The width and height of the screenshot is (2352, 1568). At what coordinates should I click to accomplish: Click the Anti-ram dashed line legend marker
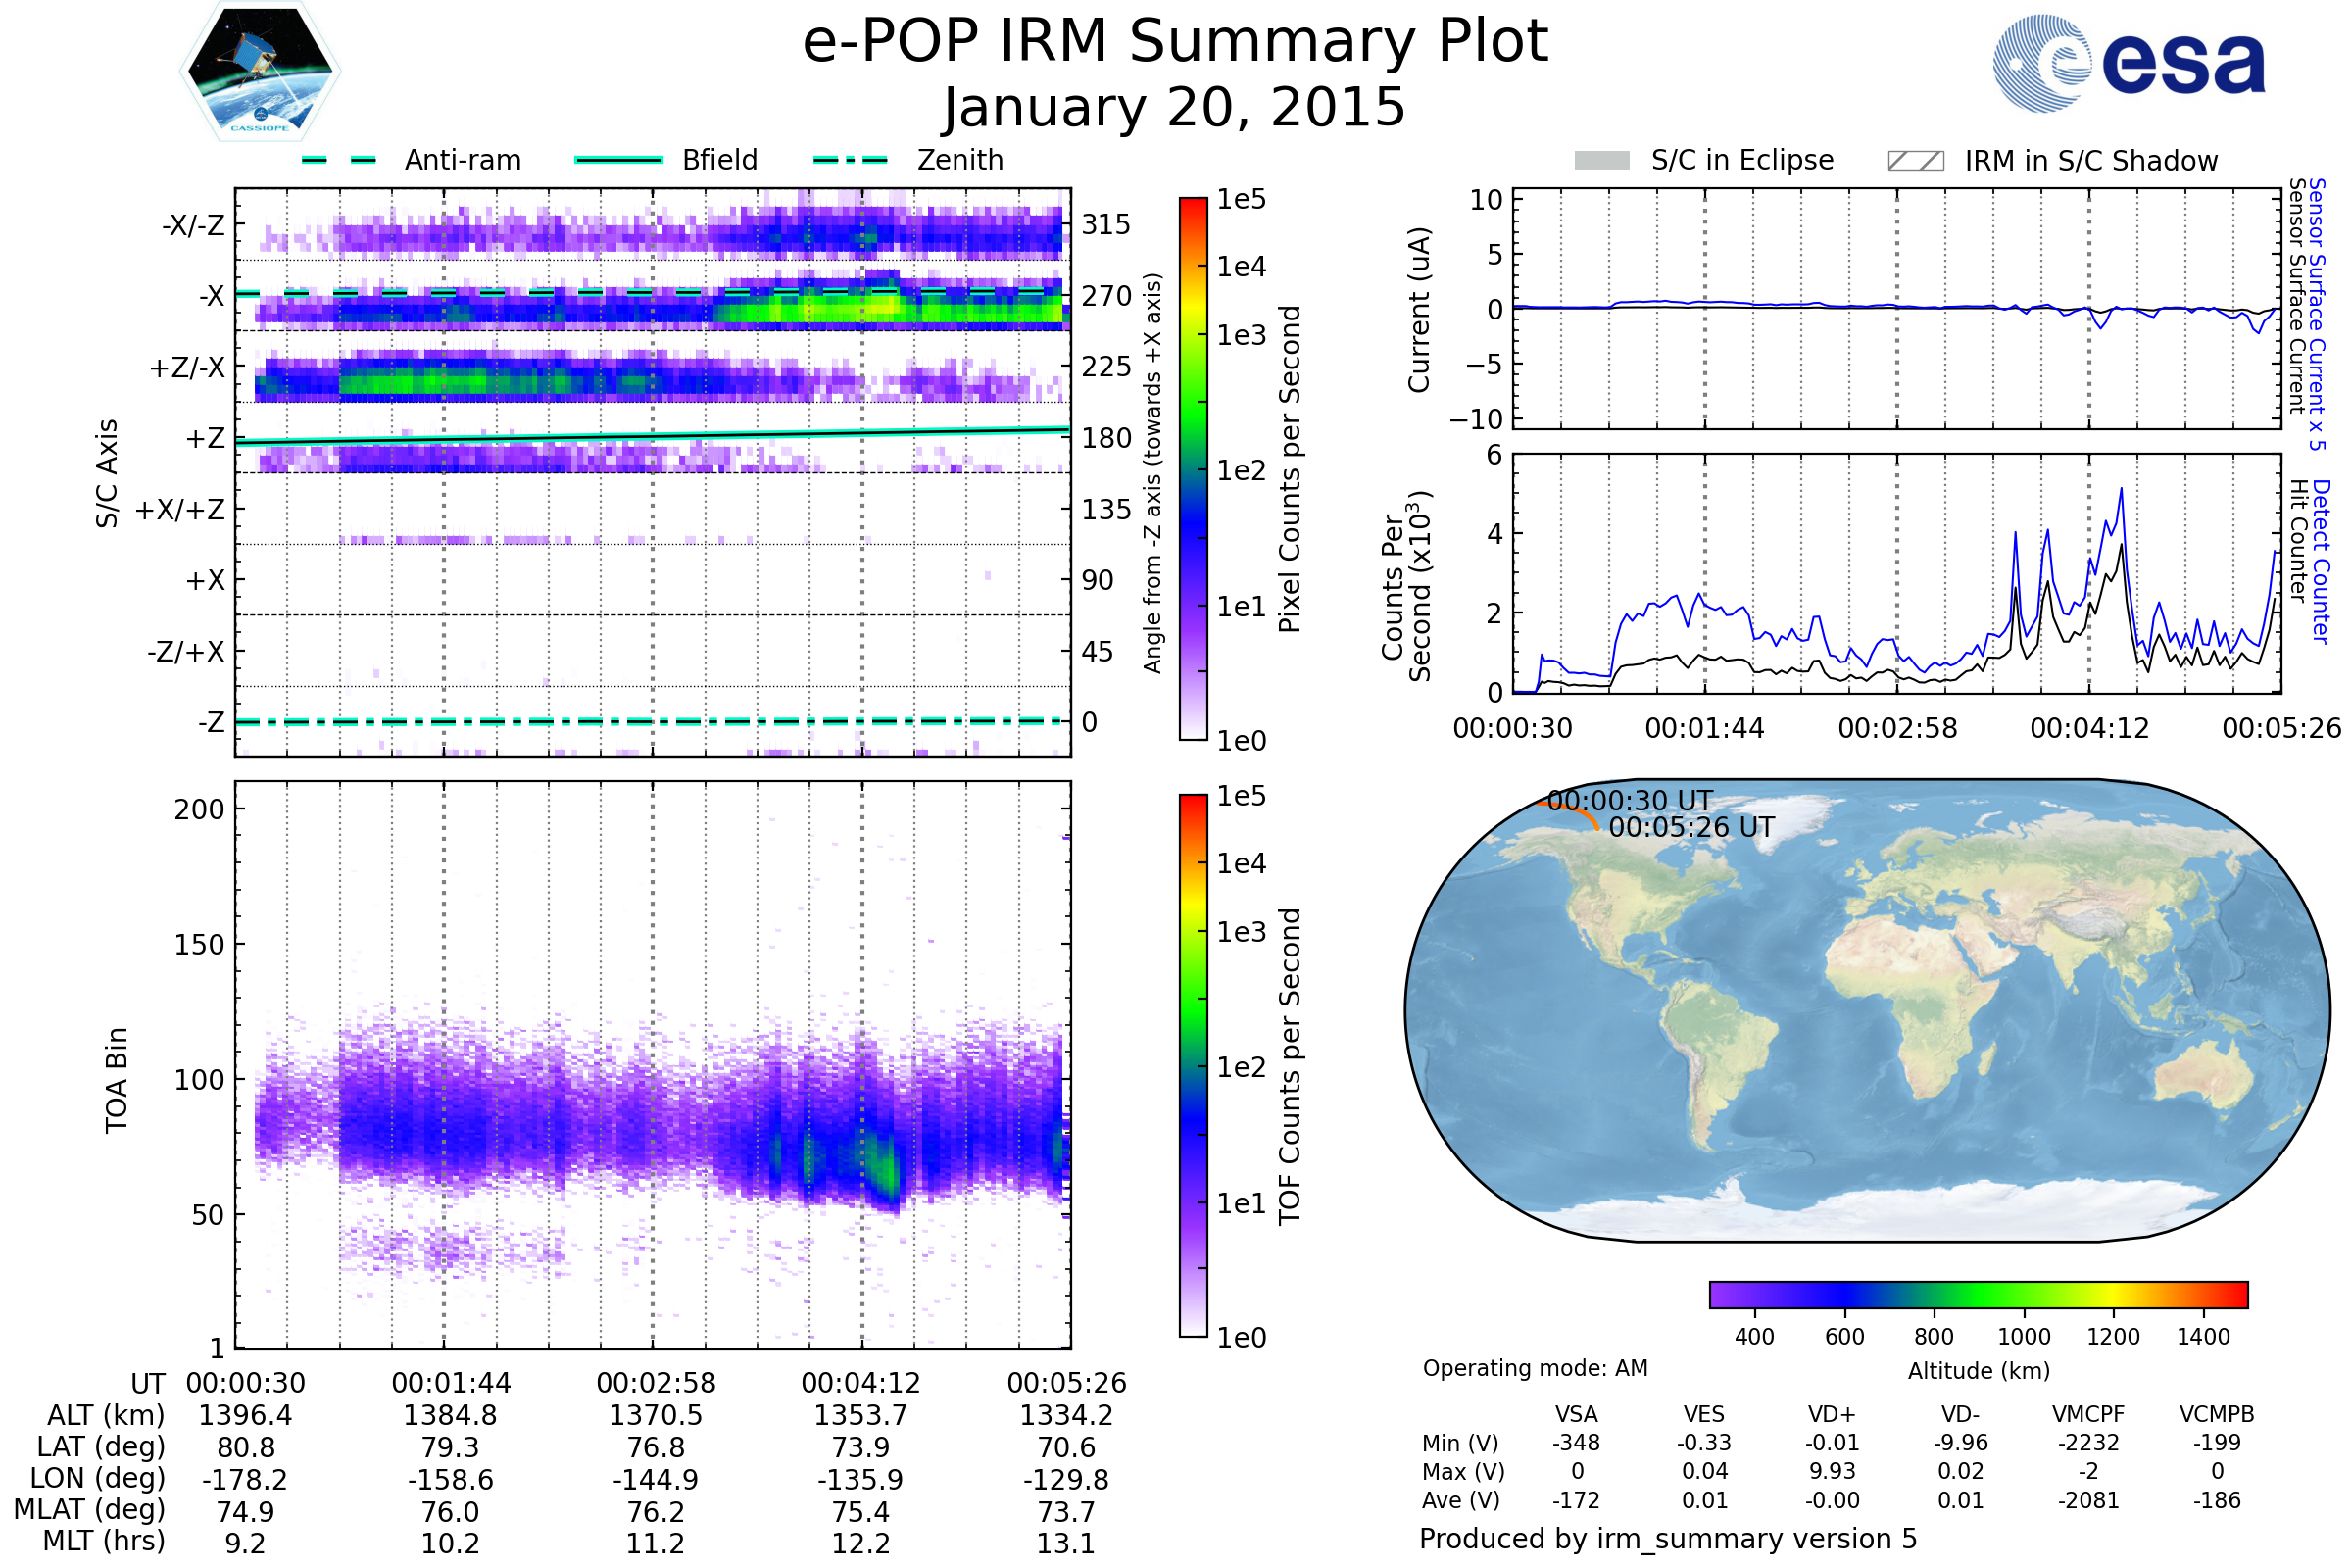tap(339, 160)
